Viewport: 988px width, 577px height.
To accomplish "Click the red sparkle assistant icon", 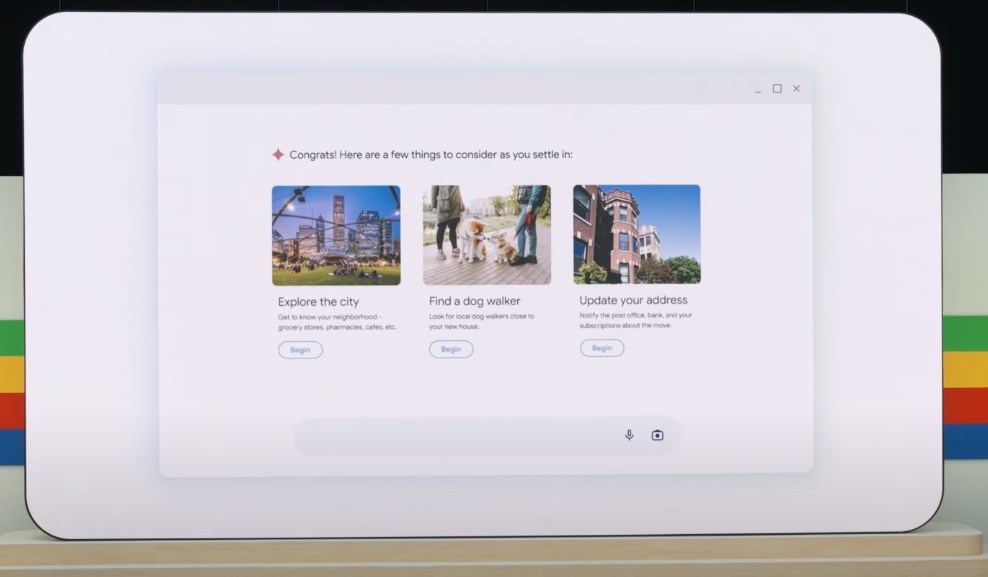I will [278, 154].
